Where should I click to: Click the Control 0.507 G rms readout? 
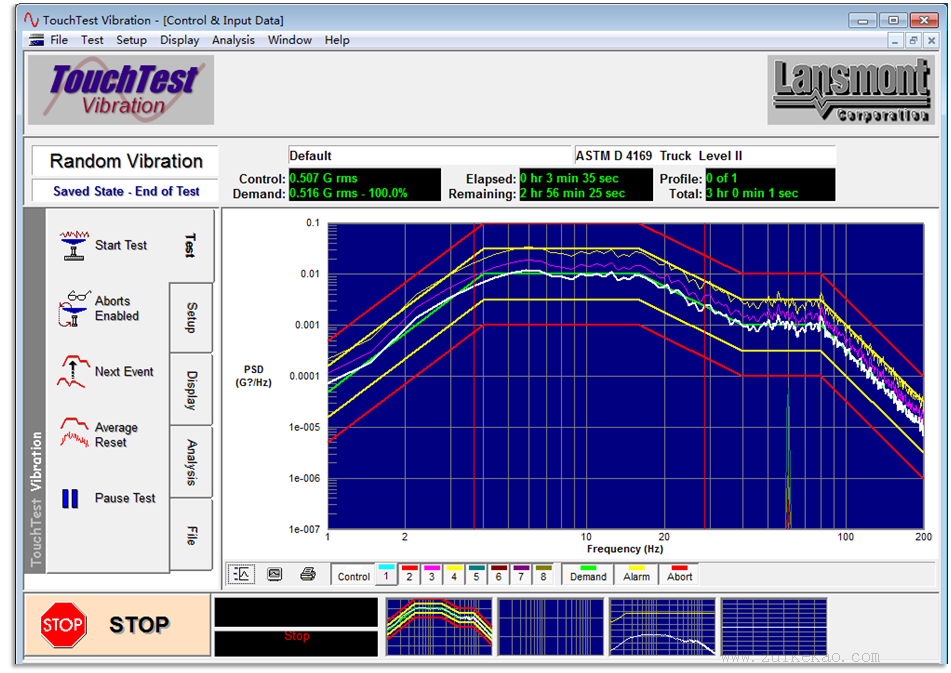365,178
